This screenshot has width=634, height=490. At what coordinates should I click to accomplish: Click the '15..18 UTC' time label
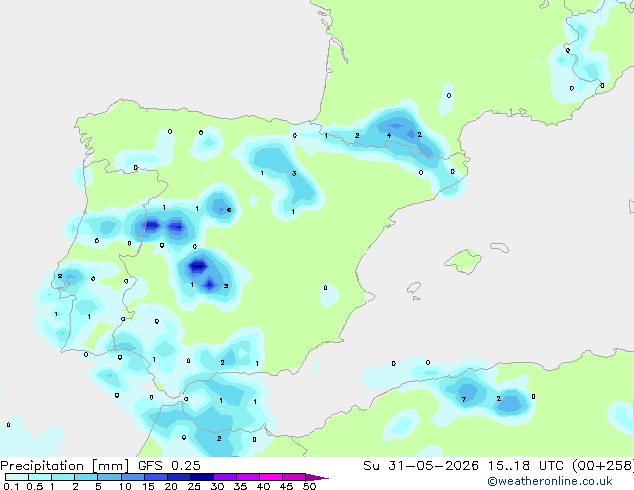[x=526, y=466]
